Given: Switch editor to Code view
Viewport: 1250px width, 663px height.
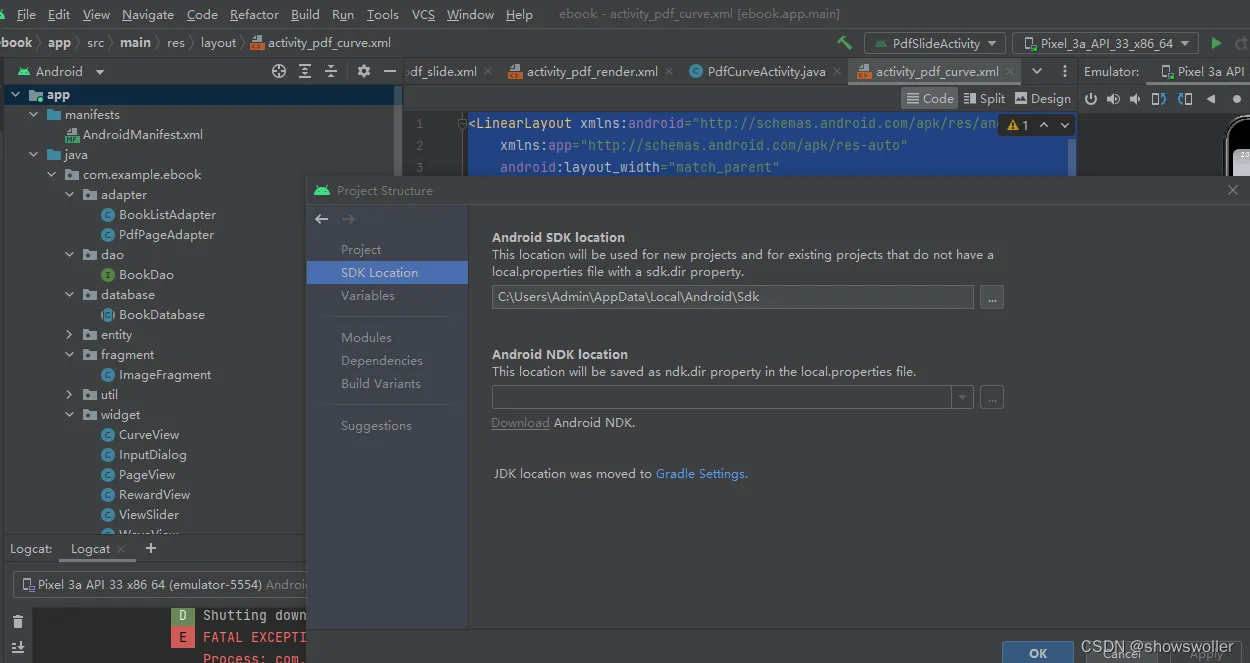Looking at the screenshot, I should (x=929, y=98).
